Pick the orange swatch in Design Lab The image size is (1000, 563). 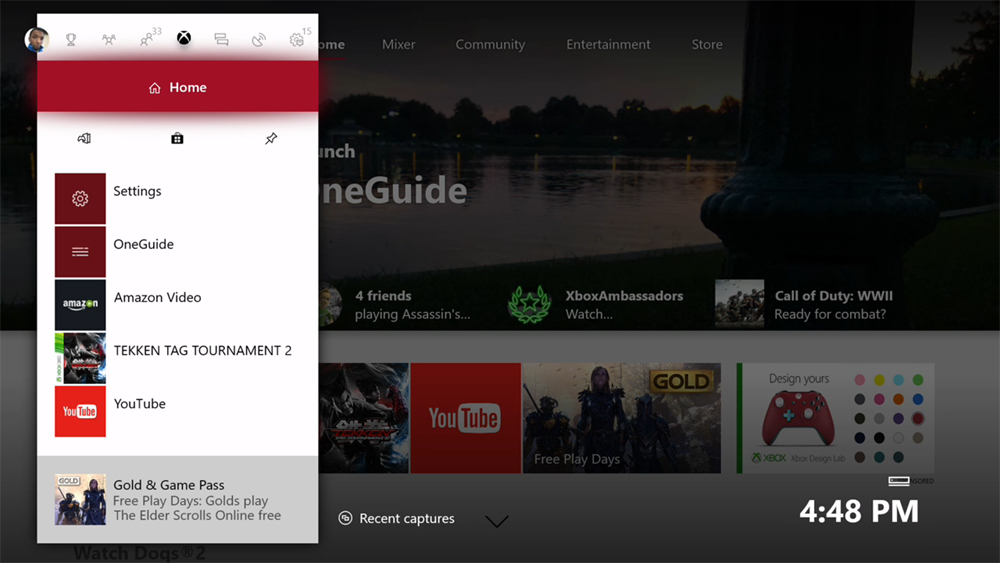point(899,399)
